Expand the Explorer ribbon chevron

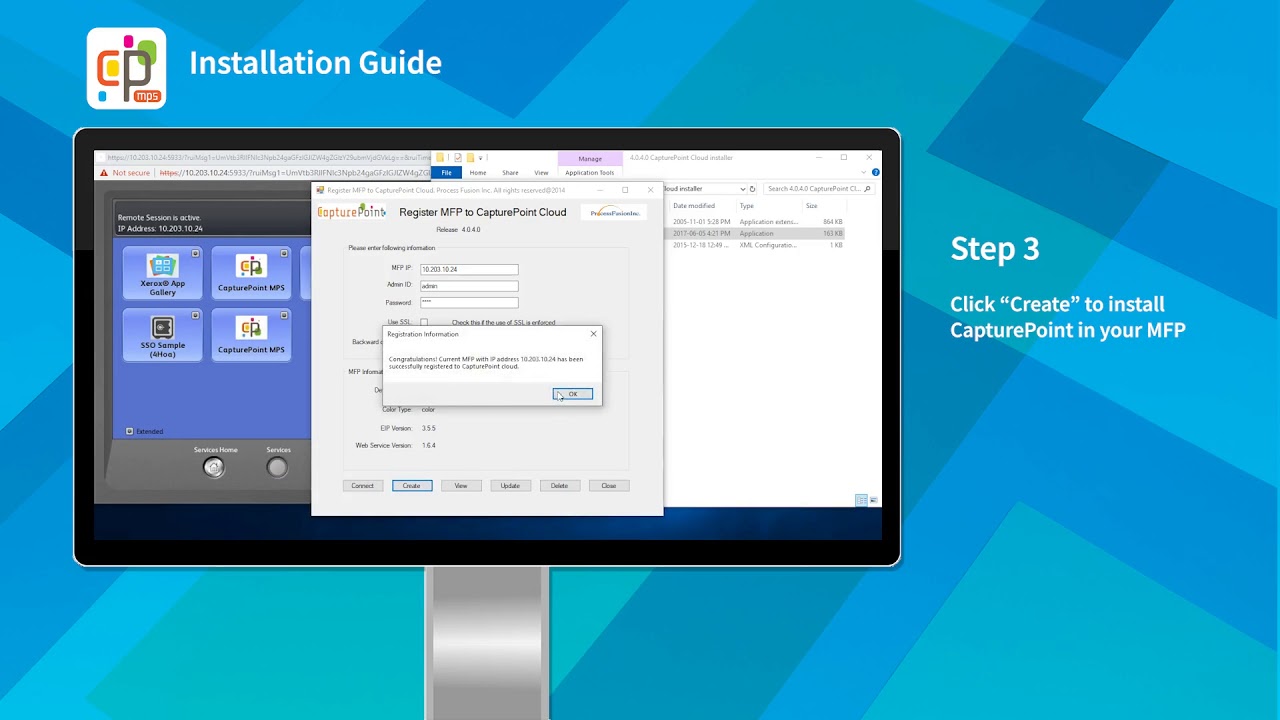pyautogui.click(x=865, y=173)
